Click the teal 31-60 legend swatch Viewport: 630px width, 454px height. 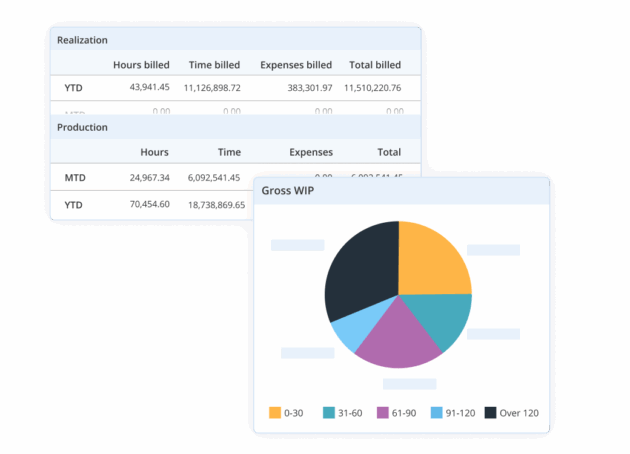(328, 412)
